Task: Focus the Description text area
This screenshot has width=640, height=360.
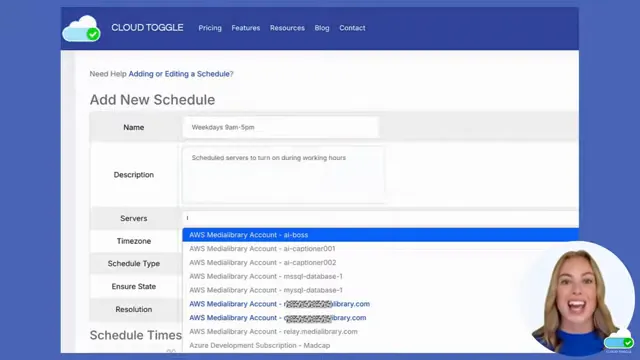Action: [x=283, y=175]
